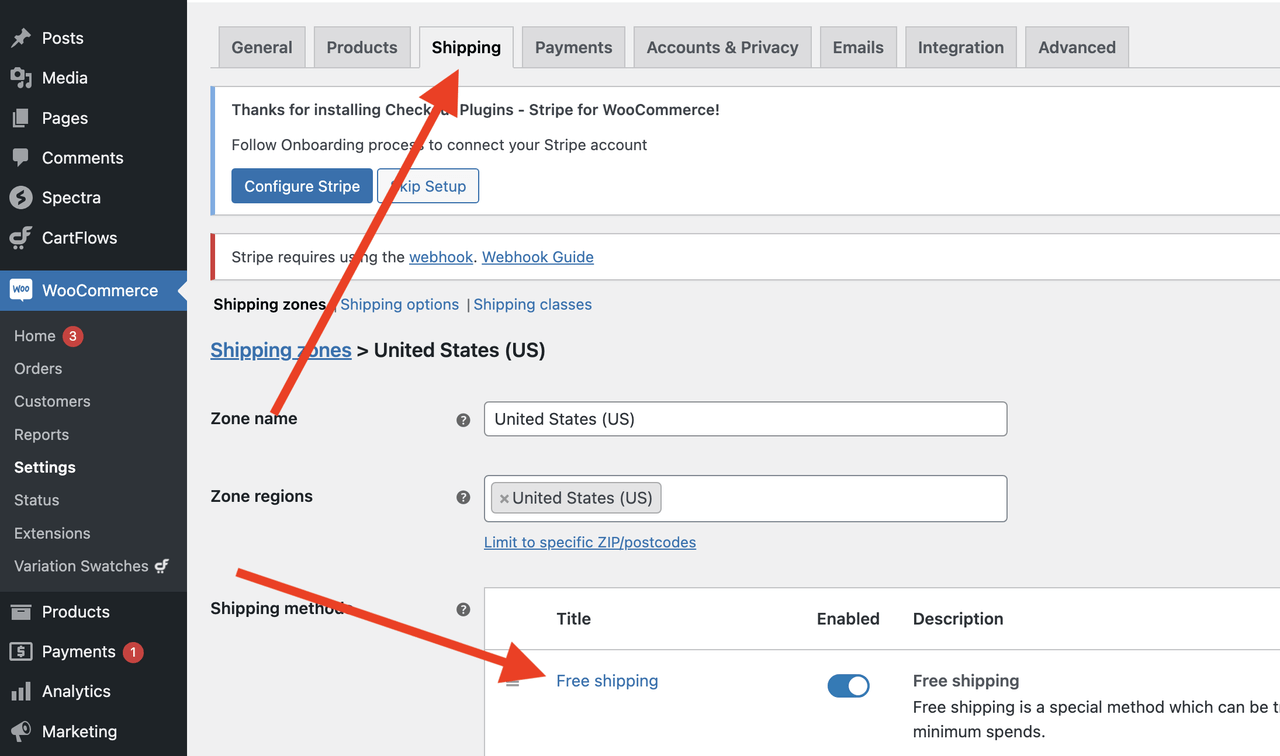Click the Analytics bar chart icon
This screenshot has height=756, width=1280.
coord(20,691)
